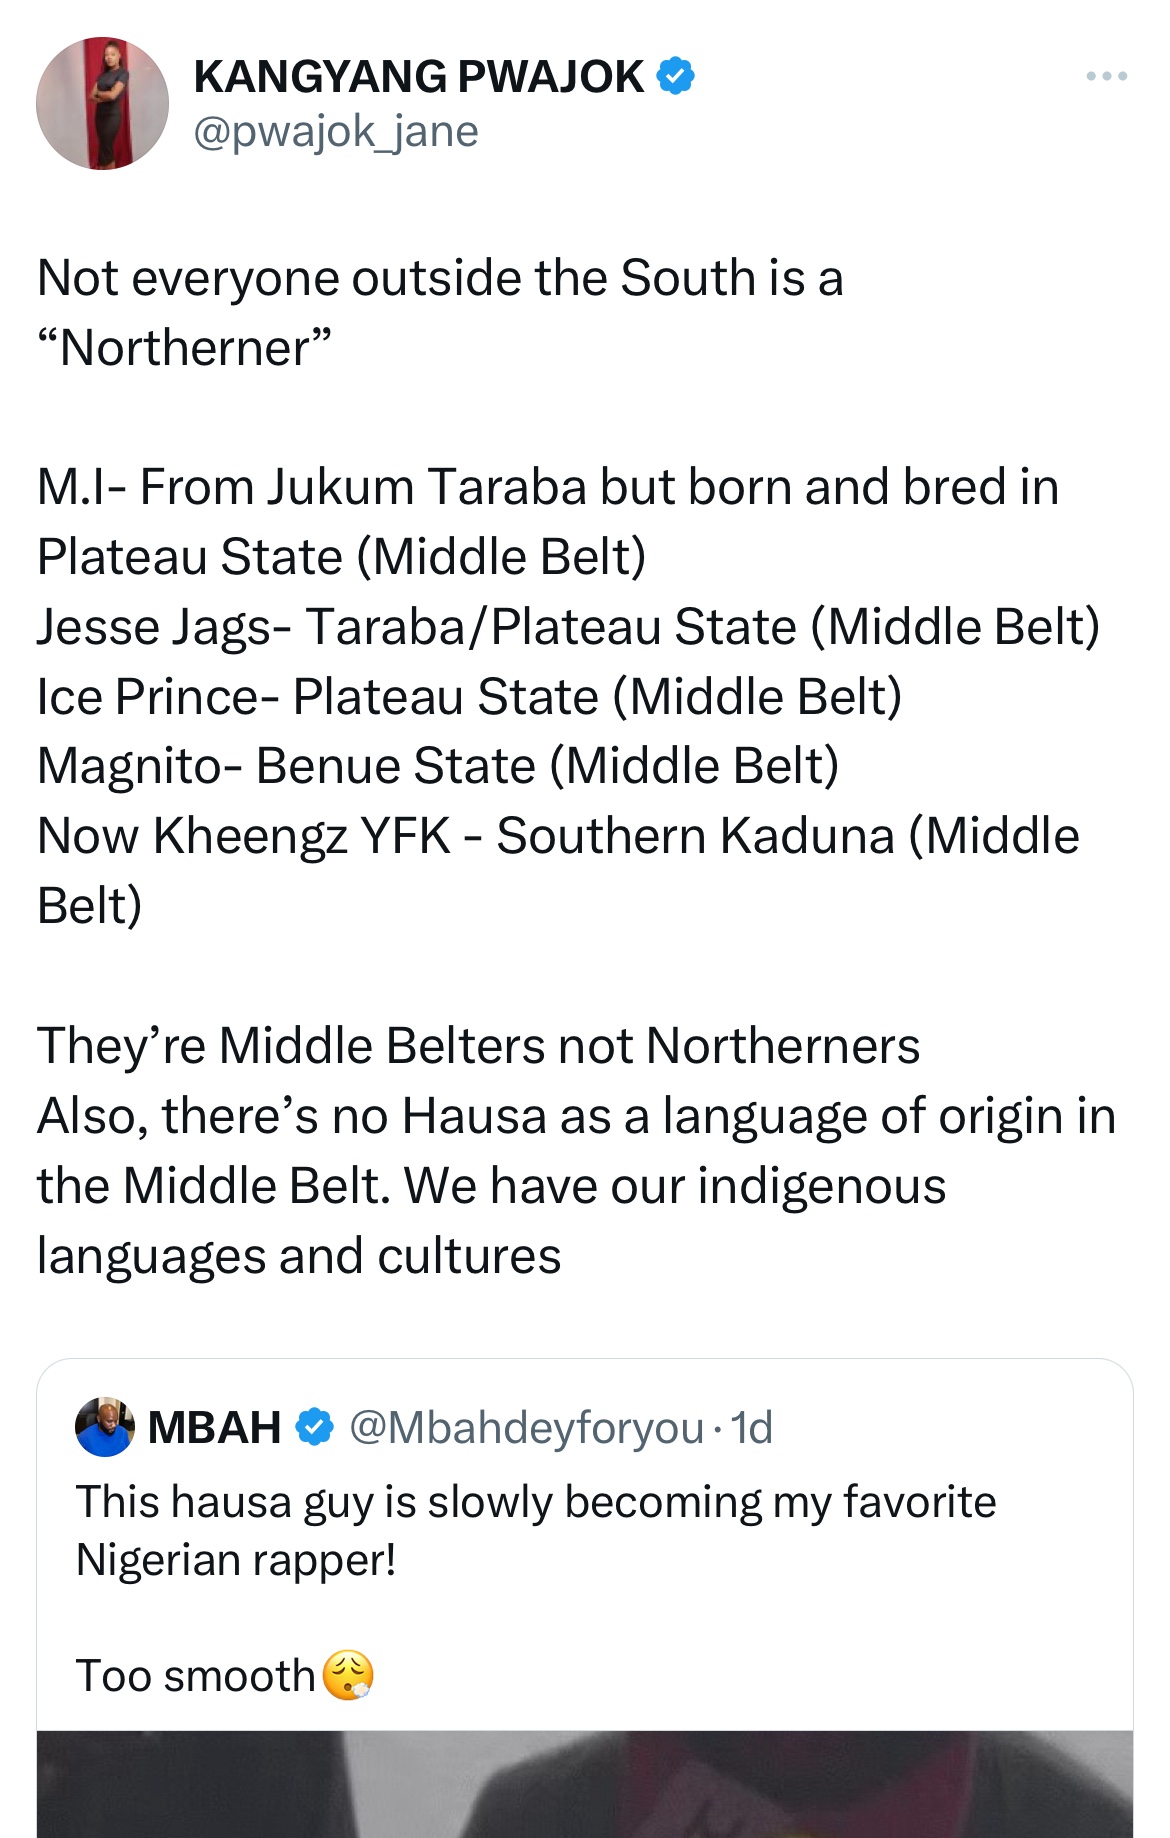Image resolution: width=1170 pixels, height=1838 pixels.
Task: Open the @Mbahdeyforyou handle
Action: click(526, 1427)
